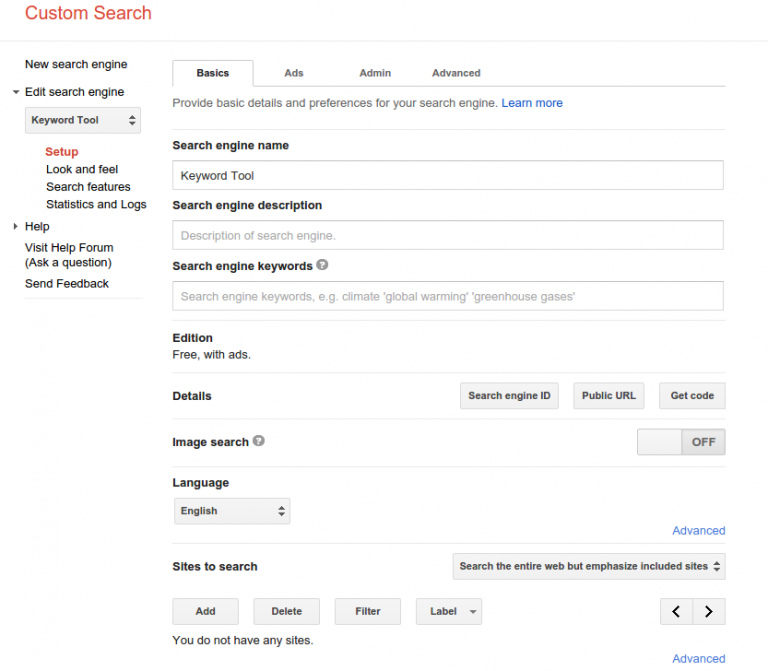
Task: Open the Language dropdown set to English
Action: [x=232, y=511]
